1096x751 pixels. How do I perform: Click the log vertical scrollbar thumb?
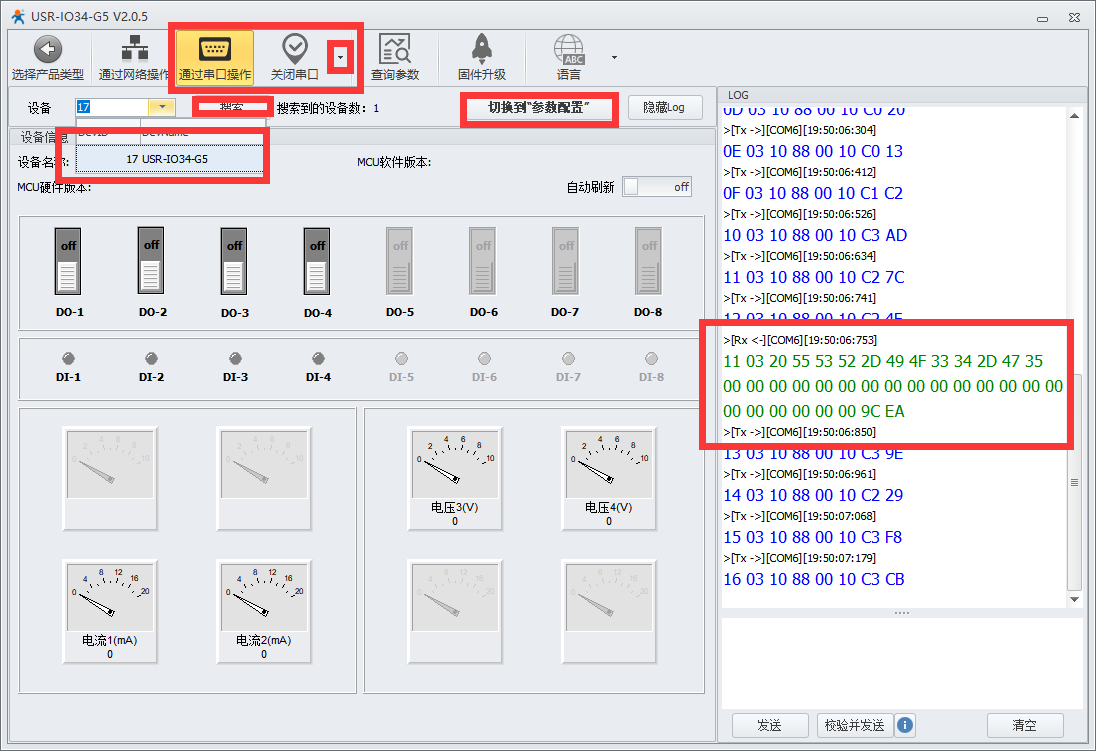coord(1074,482)
